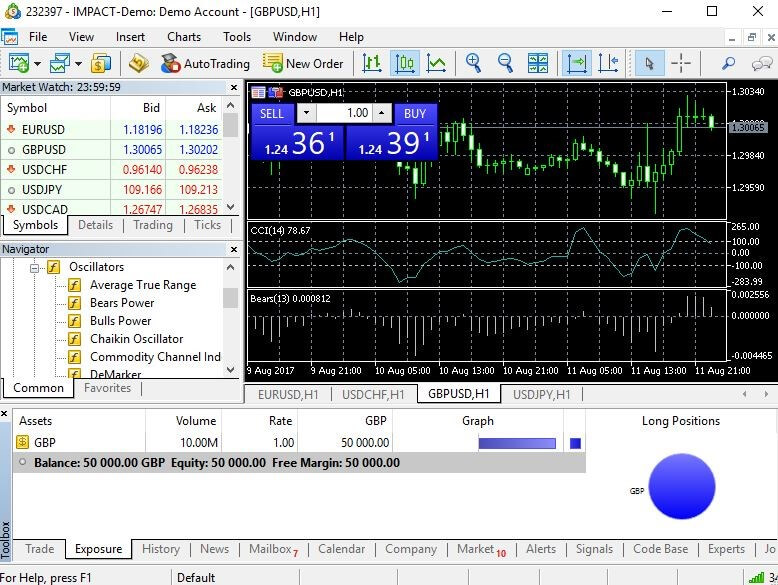Switch to bar chart display
The width and height of the screenshot is (778, 585).
tap(372, 63)
